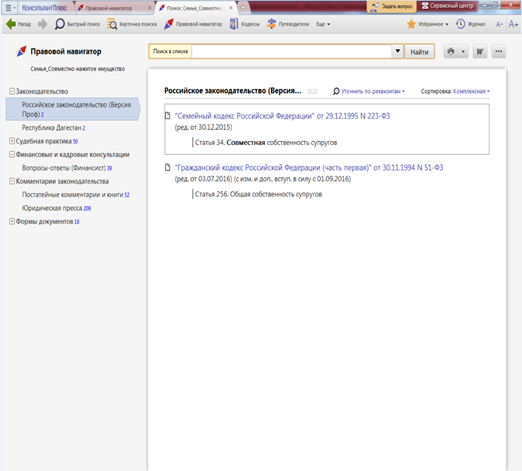
Task: Click Избранное dropdown arrow
Action: pos(447,24)
